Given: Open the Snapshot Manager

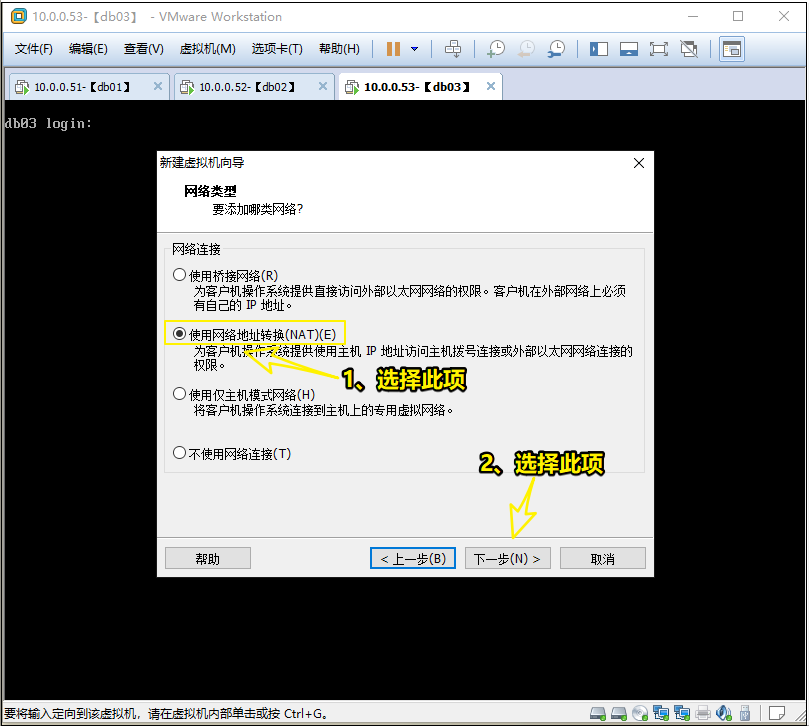Looking at the screenshot, I should click(555, 48).
